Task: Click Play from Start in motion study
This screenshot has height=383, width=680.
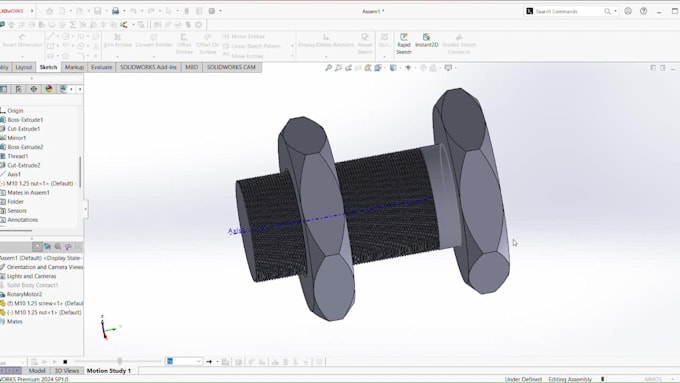Action: pyautogui.click(x=45, y=361)
